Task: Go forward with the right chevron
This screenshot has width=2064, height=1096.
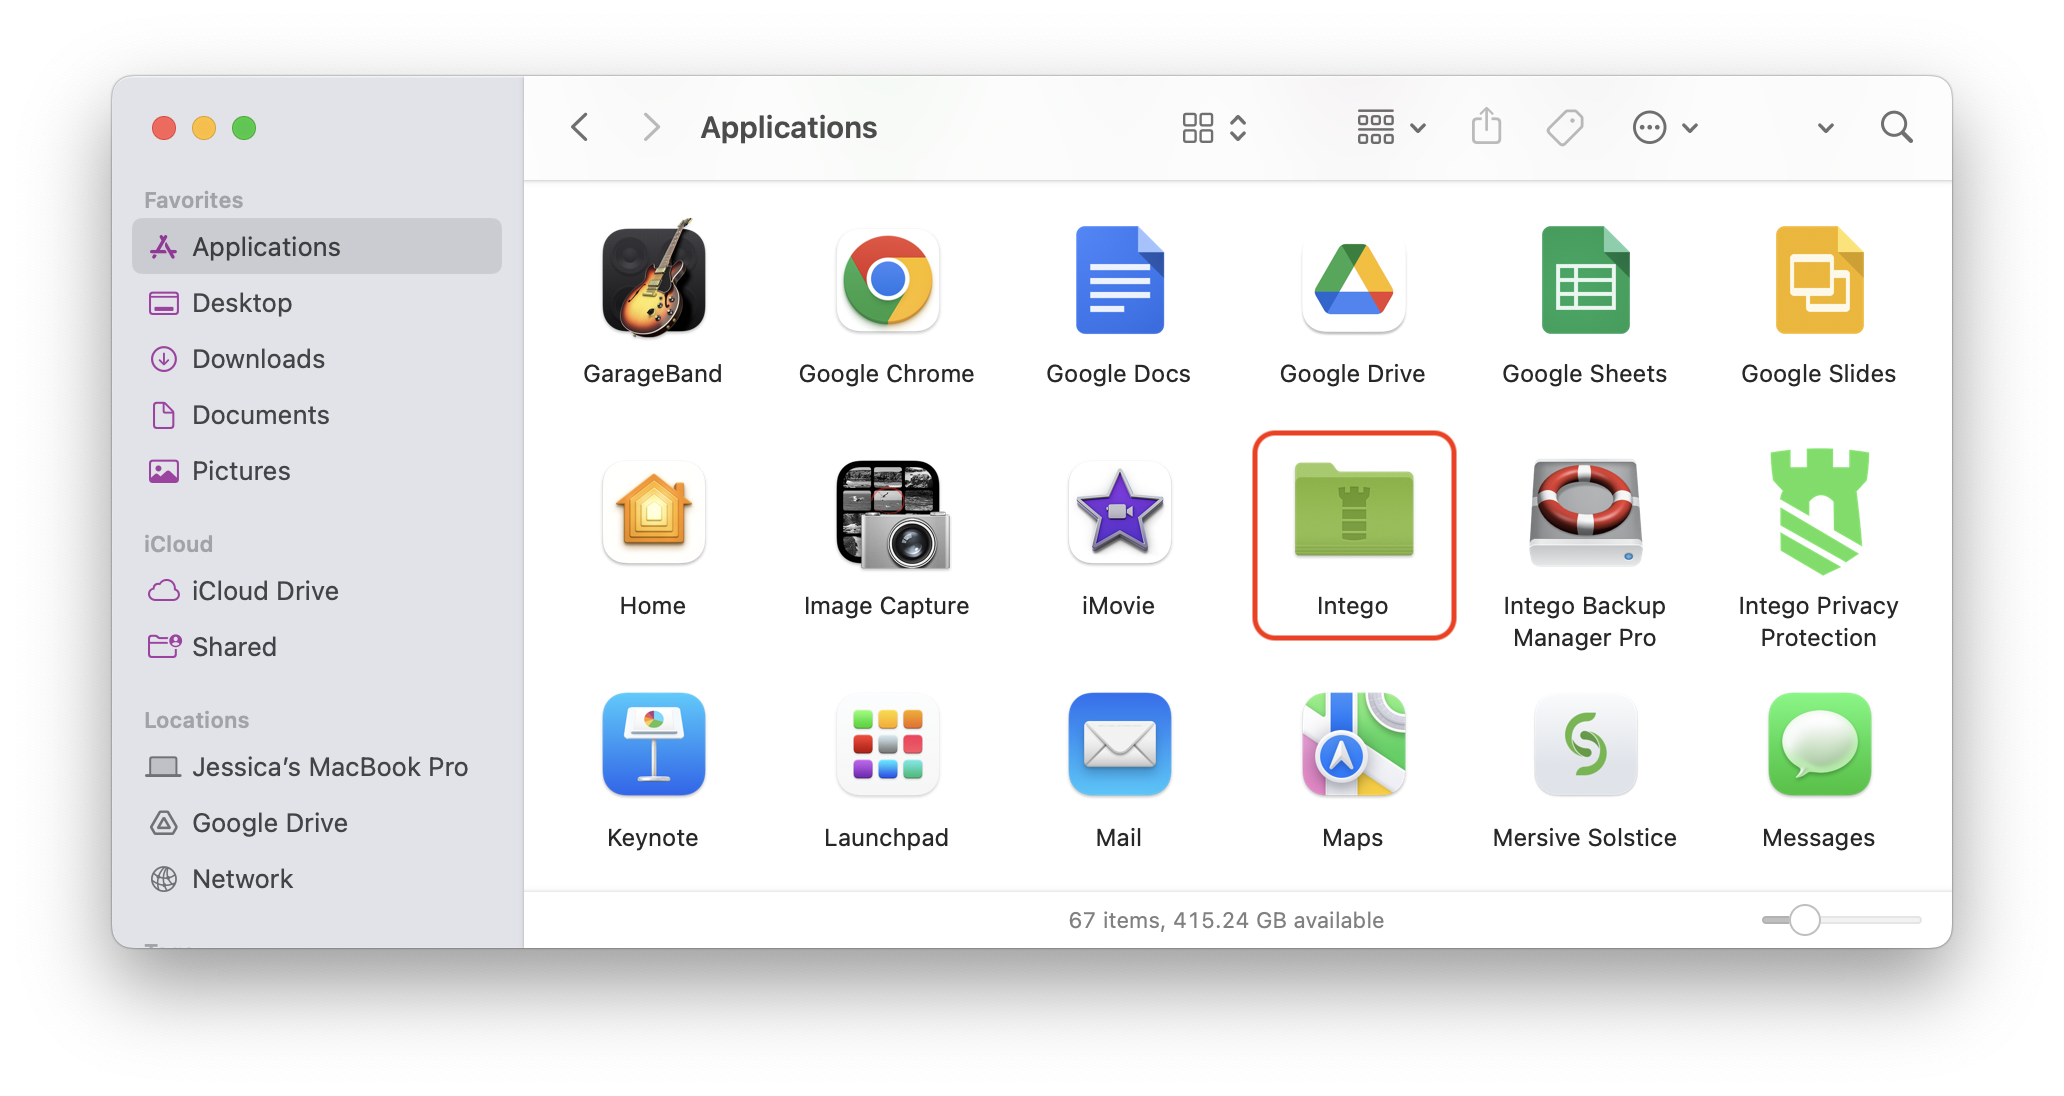Action: tap(651, 127)
